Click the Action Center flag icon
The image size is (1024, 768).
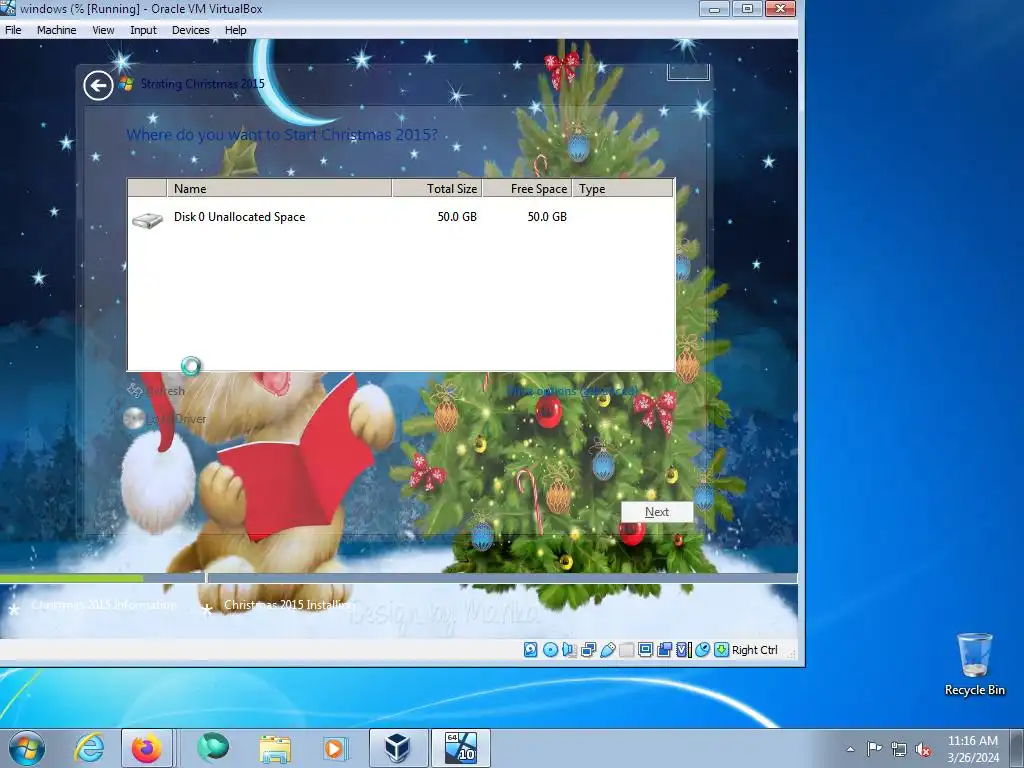(874, 749)
